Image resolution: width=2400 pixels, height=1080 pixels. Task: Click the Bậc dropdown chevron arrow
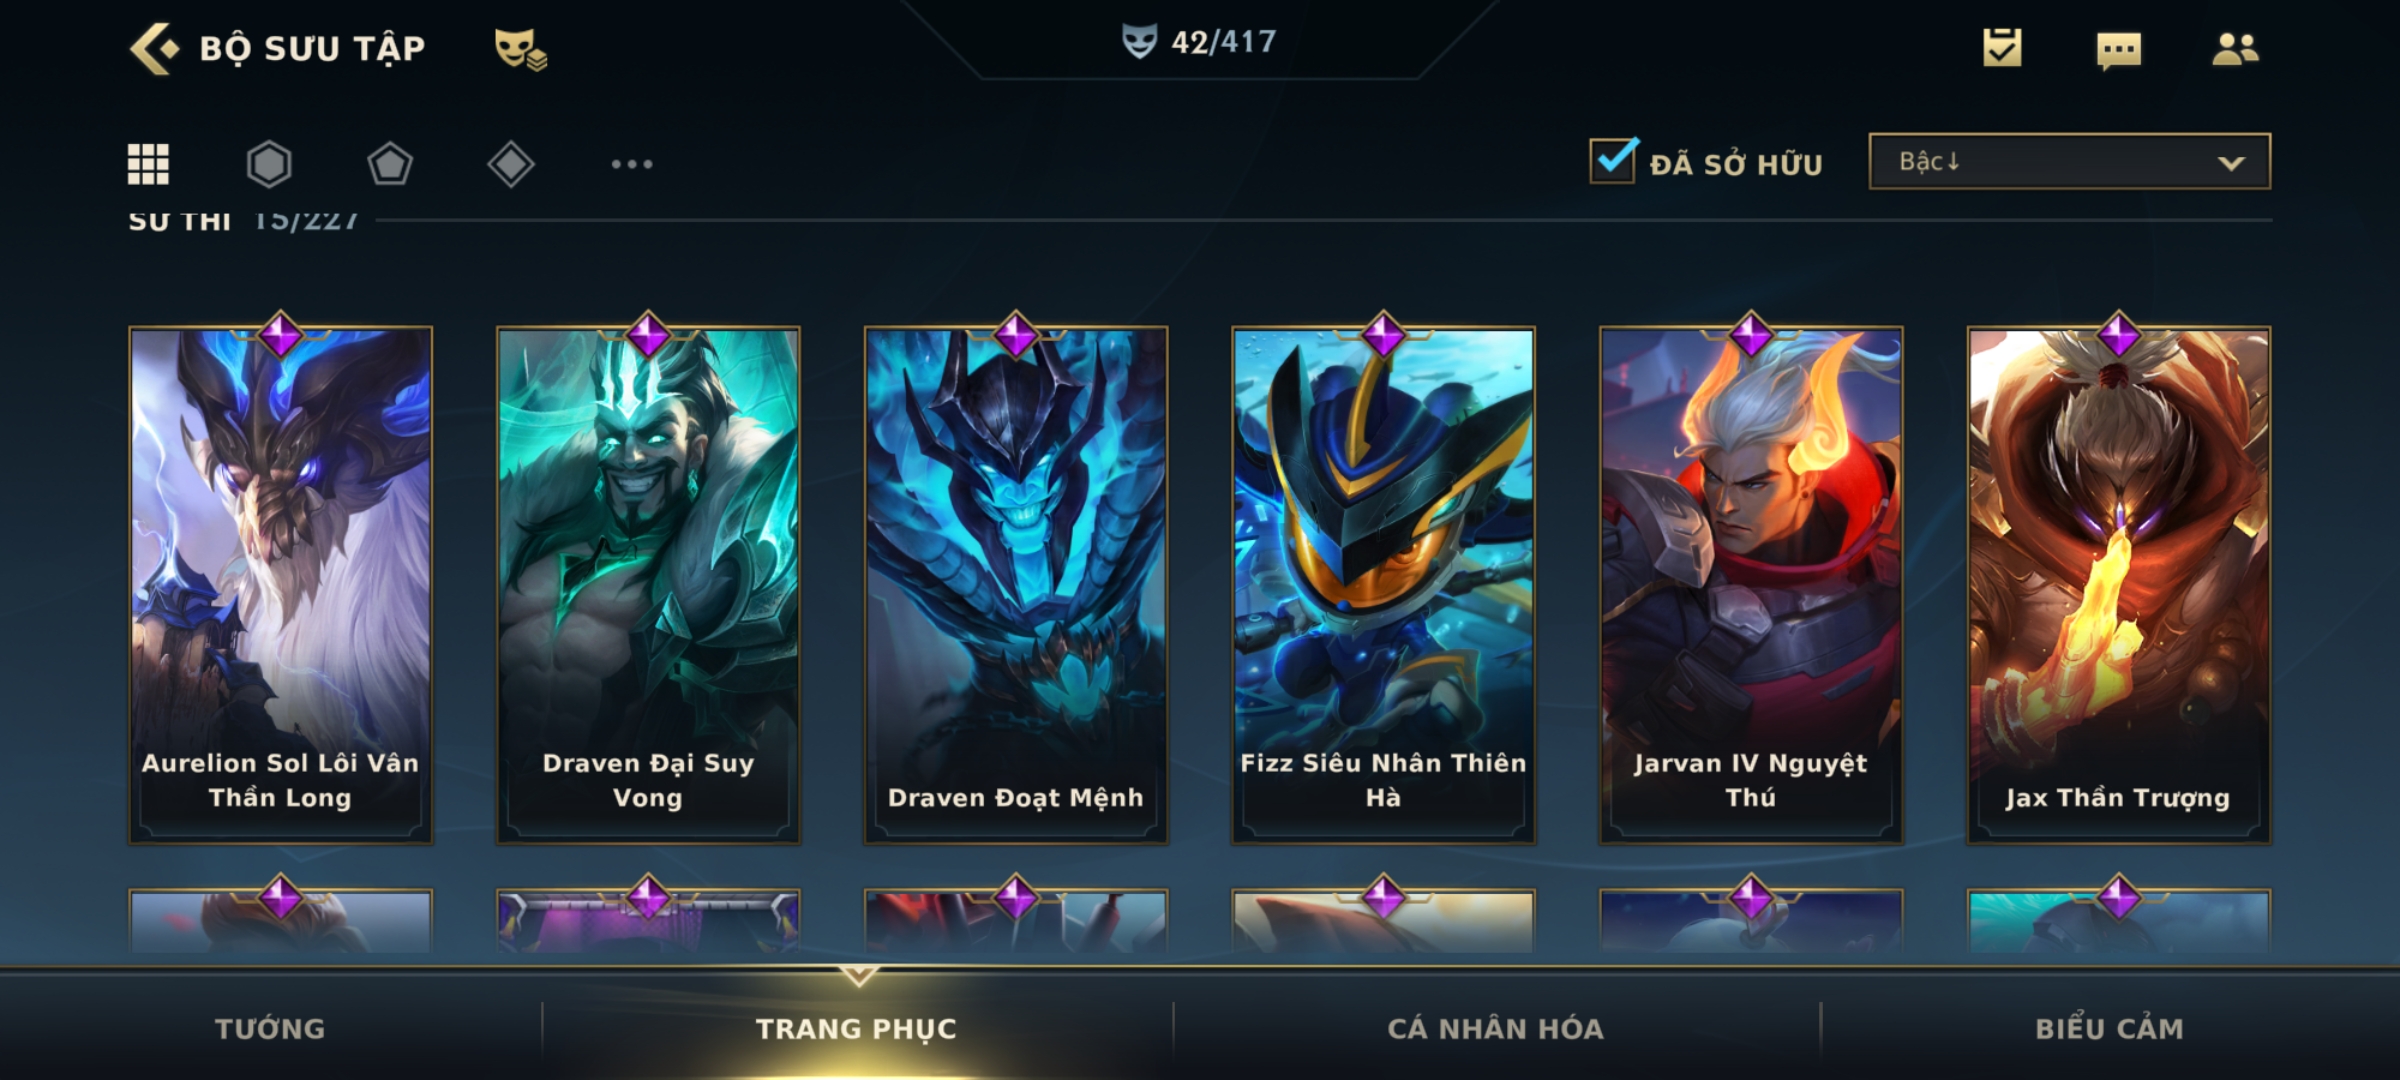pos(2231,163)
